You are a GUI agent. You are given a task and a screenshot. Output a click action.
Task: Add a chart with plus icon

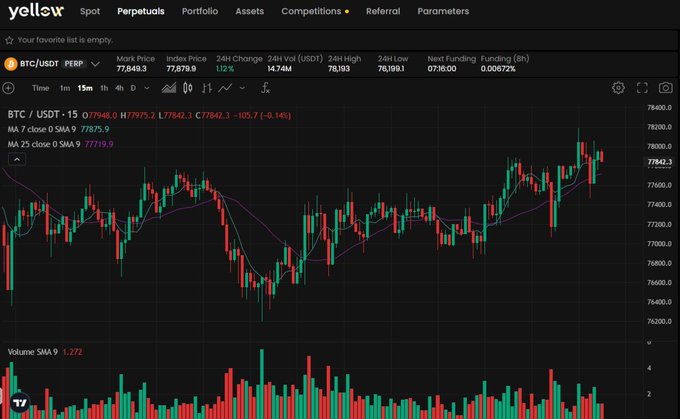[x=8, y=88]
